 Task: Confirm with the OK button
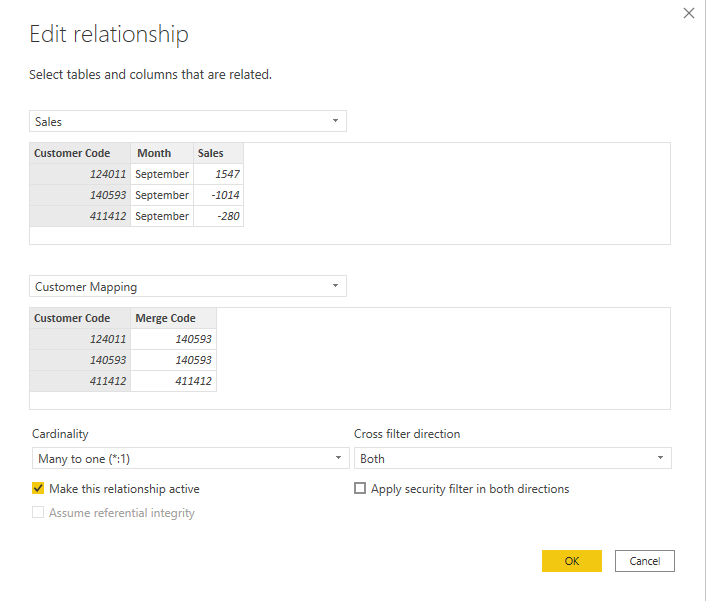[x=571, y=561]
